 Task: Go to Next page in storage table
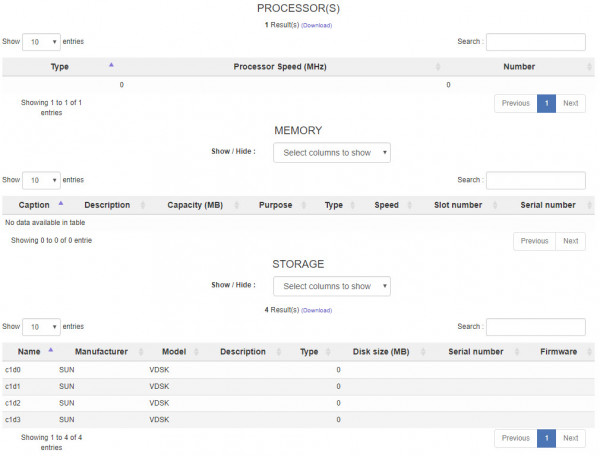[x=571, y=438]
